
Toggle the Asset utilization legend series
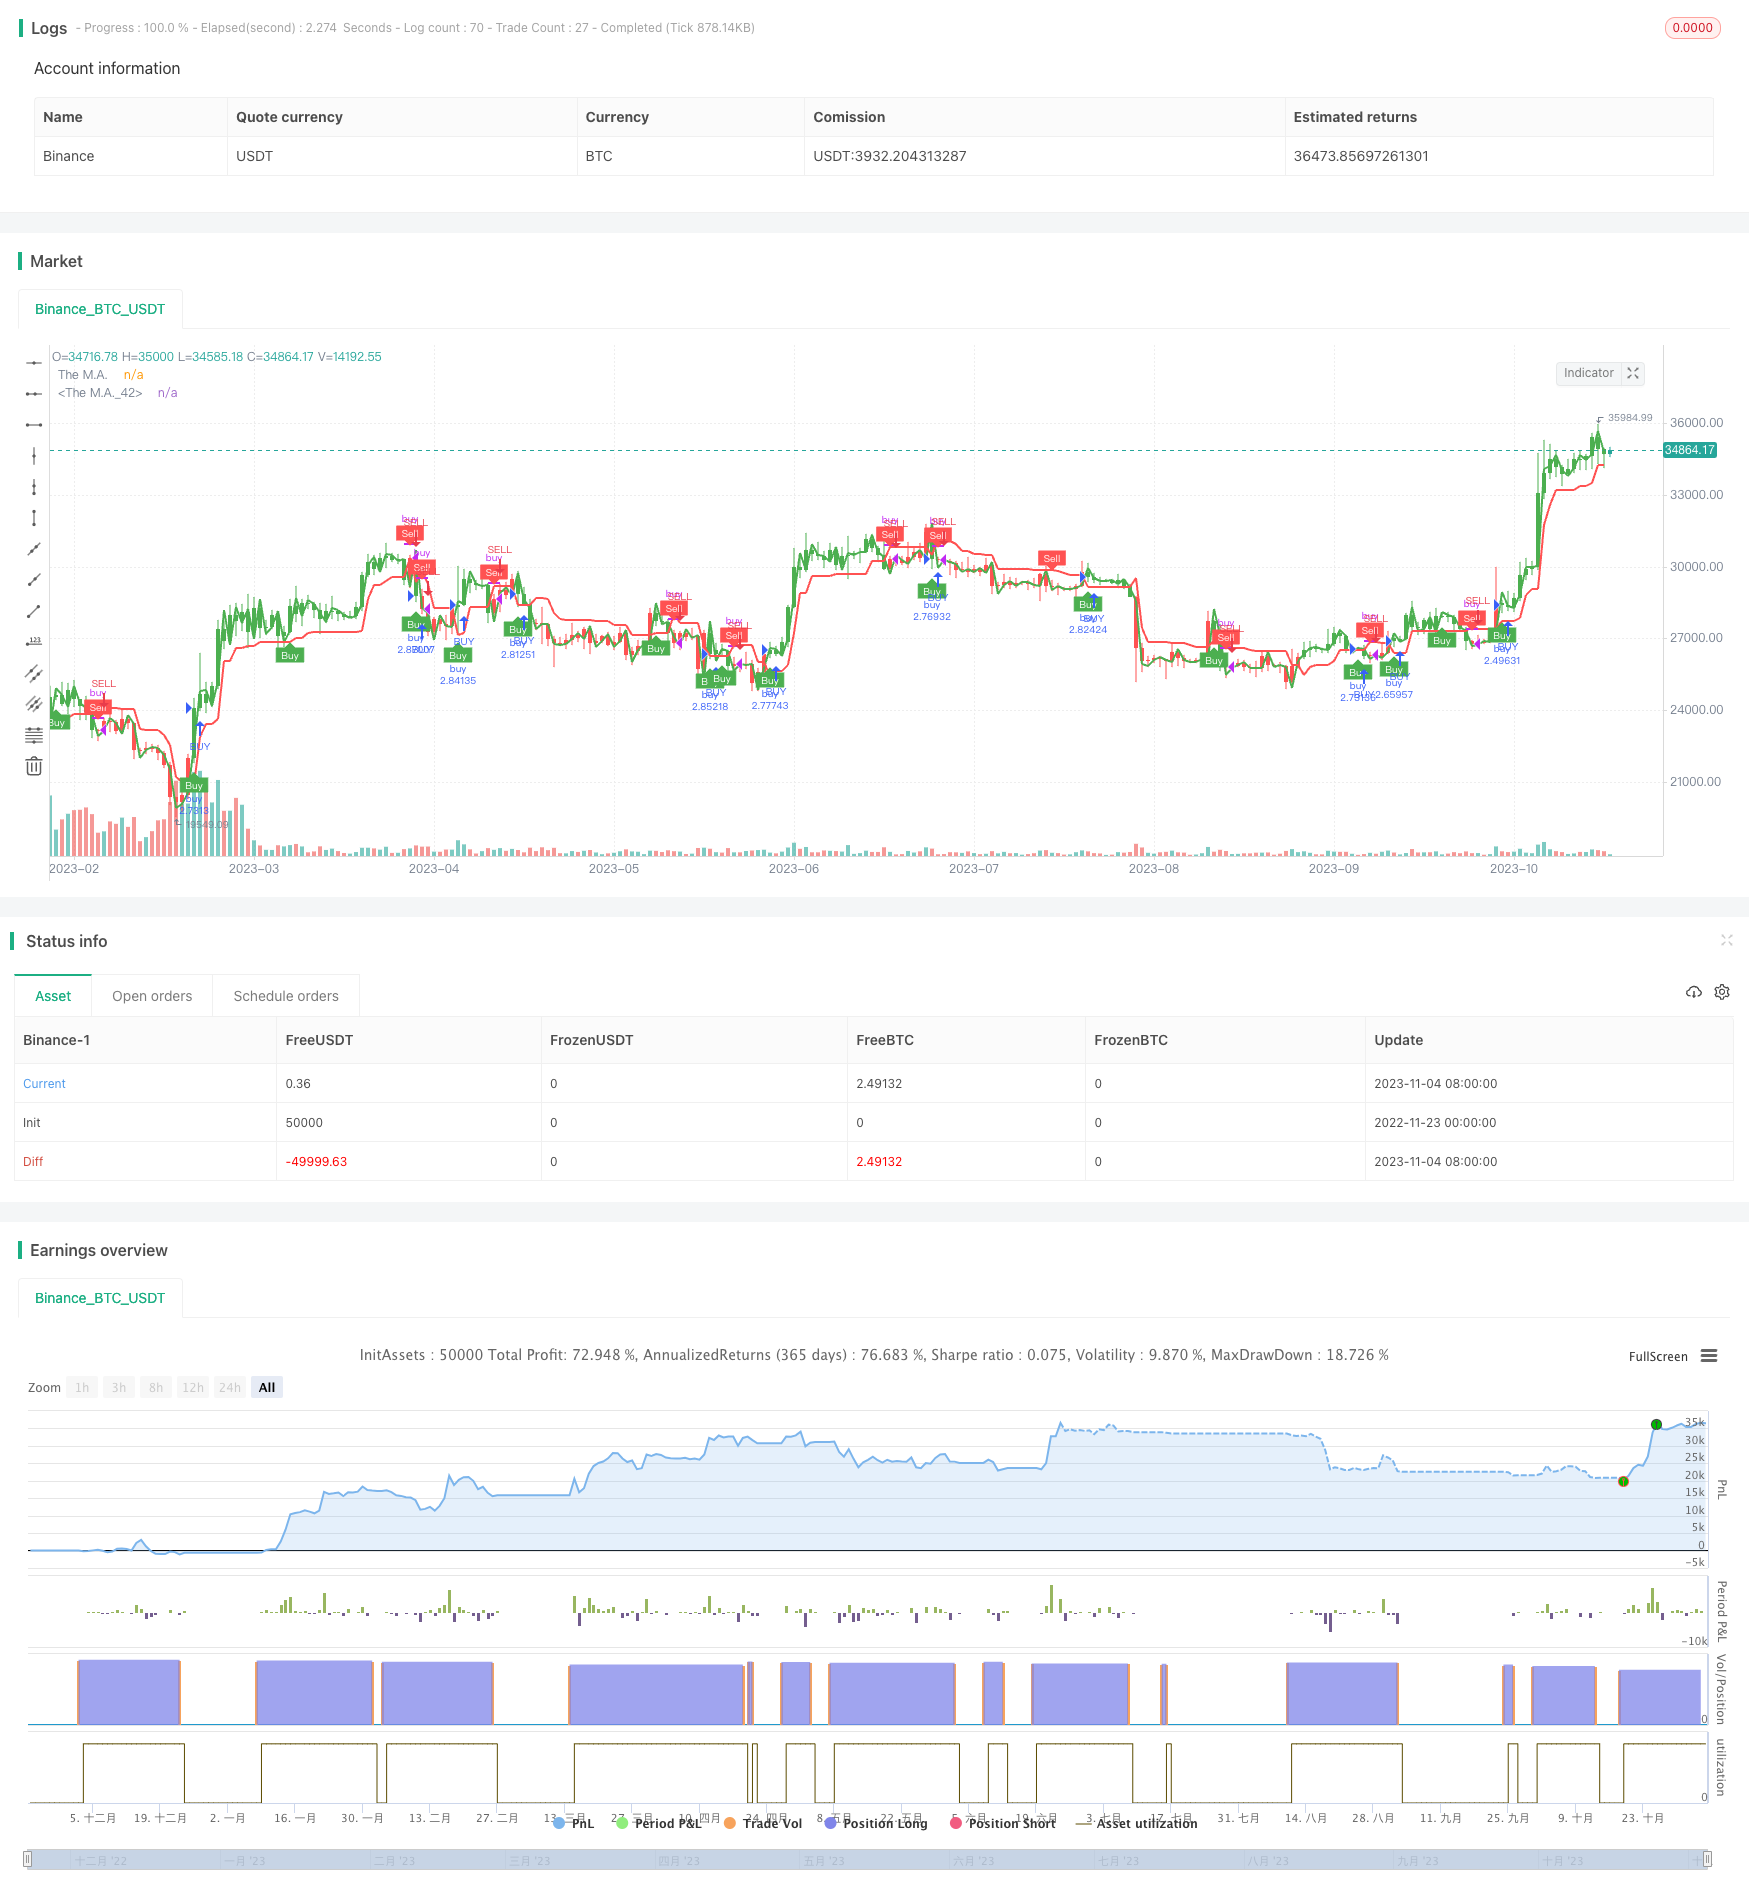1137,1823
